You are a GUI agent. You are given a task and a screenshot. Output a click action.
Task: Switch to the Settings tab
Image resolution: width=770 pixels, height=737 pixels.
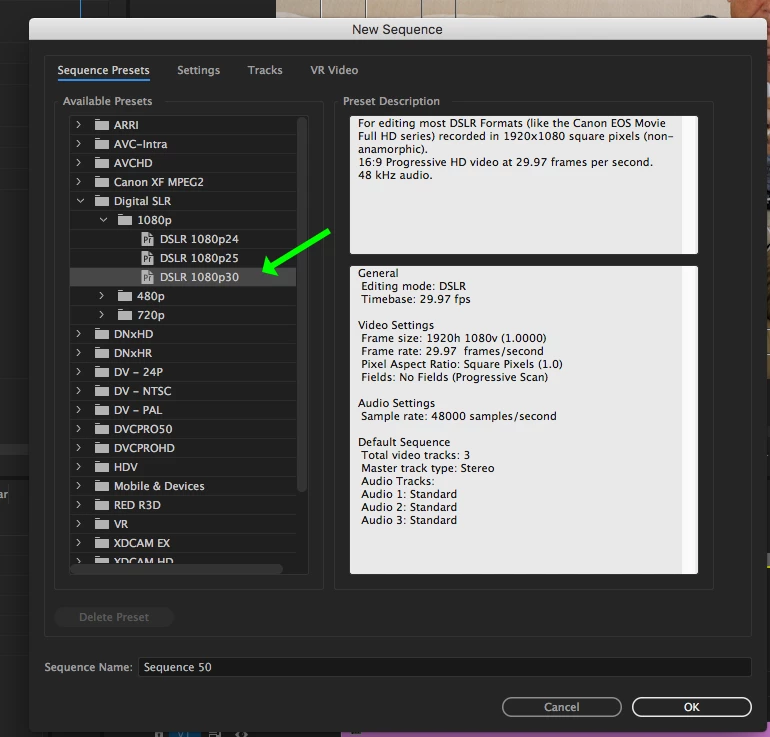[x=198, y=70]
